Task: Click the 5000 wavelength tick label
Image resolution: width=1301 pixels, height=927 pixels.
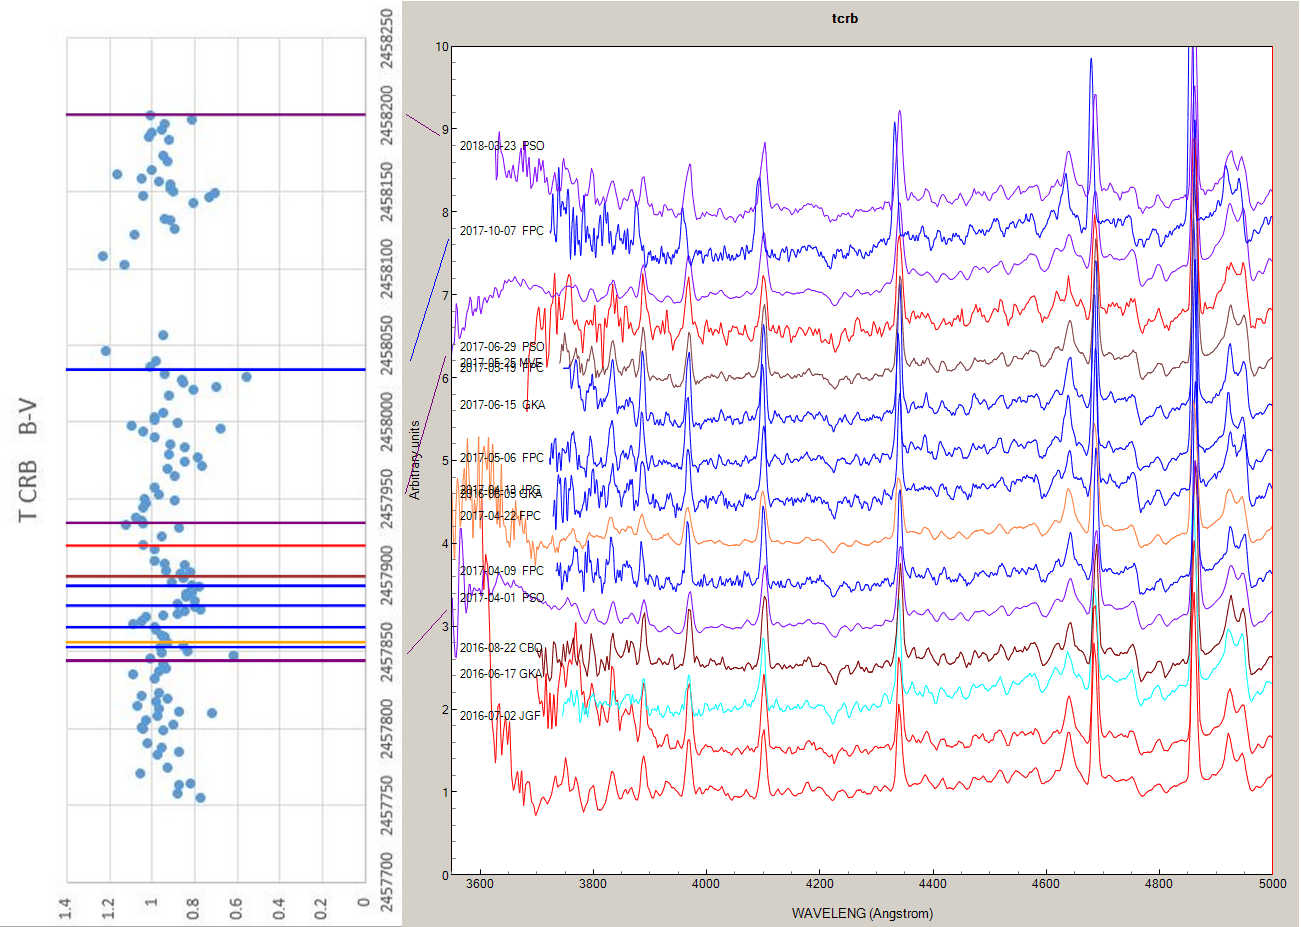Action: pyautogui.click(x=1272, y=884)
